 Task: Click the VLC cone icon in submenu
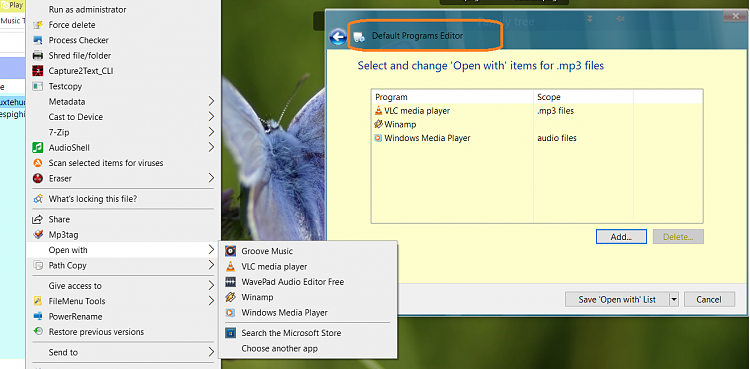coord(231,267)
